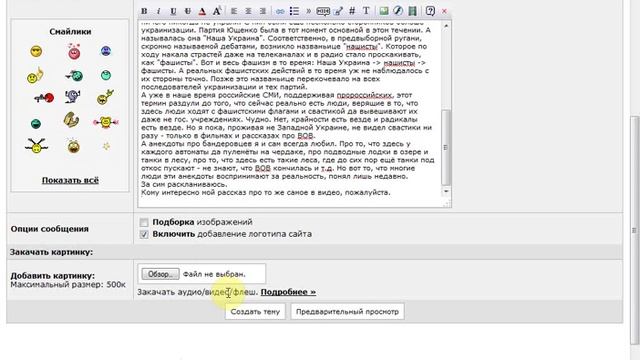The width and height of the screenshot is (640, 360).
Task: Show all smileys via Показать всё link
Action: pyautogui.click(x=70, y=180)
